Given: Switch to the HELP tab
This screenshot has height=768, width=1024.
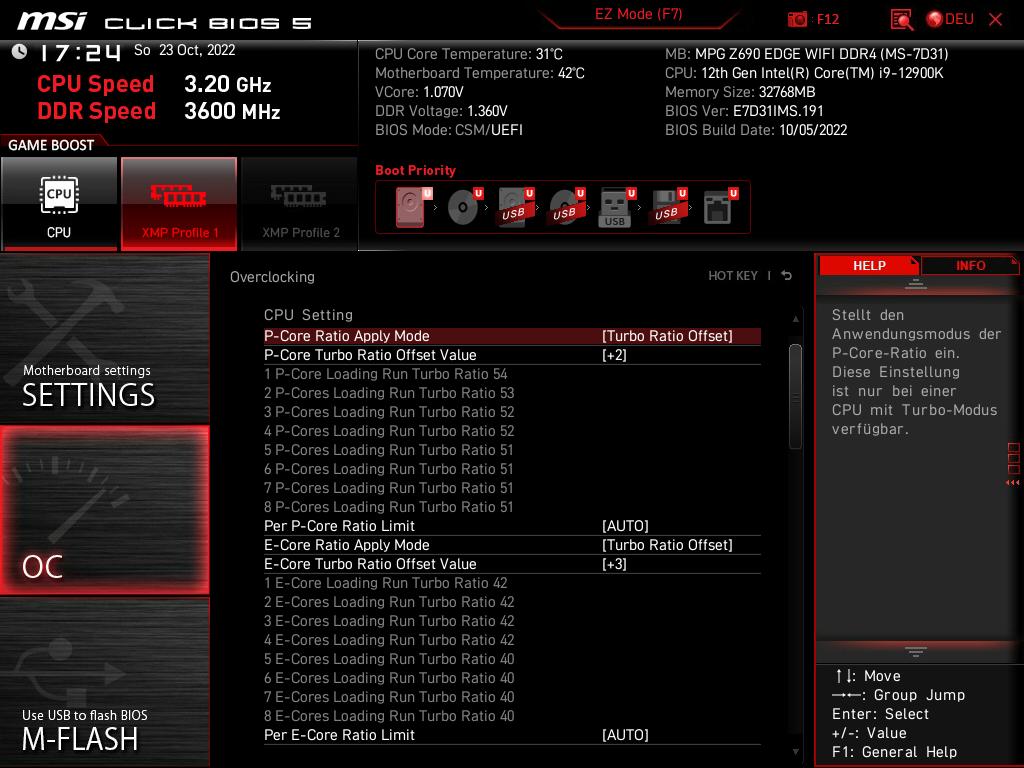Looking at the screenshot, I should [867, 265].
